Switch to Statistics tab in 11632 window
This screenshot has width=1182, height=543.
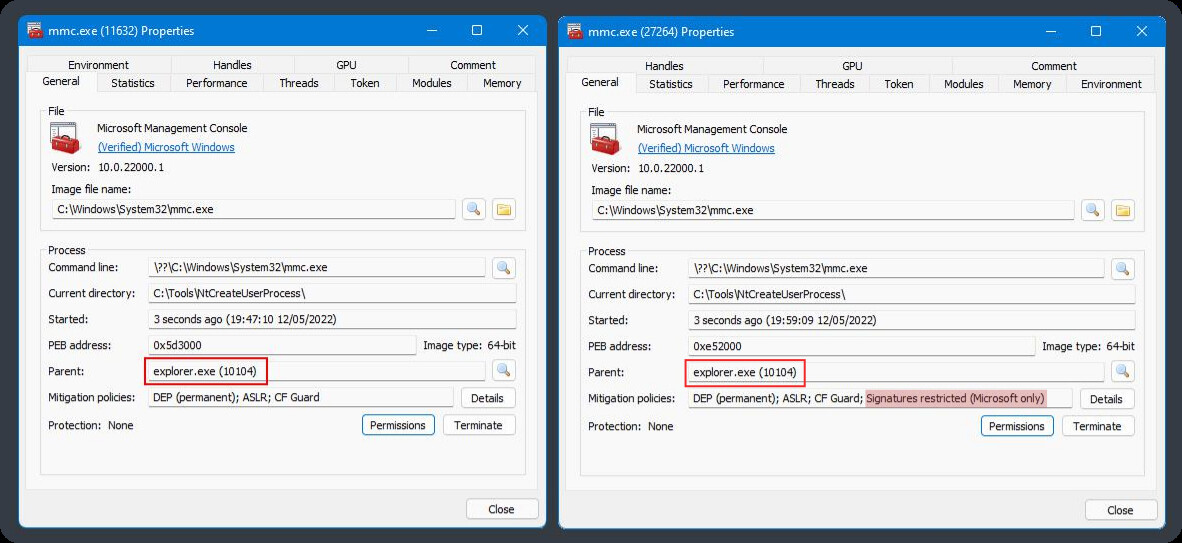133,83
